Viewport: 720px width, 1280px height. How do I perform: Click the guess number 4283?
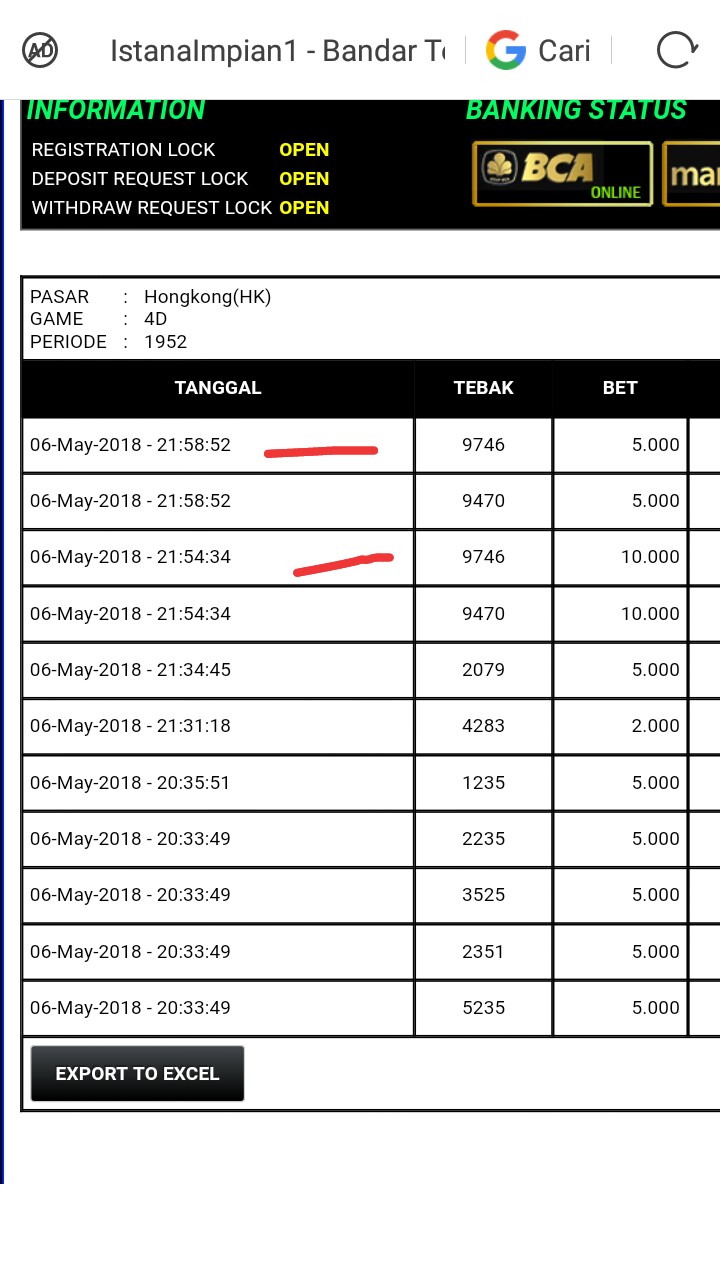click(483, 726)
